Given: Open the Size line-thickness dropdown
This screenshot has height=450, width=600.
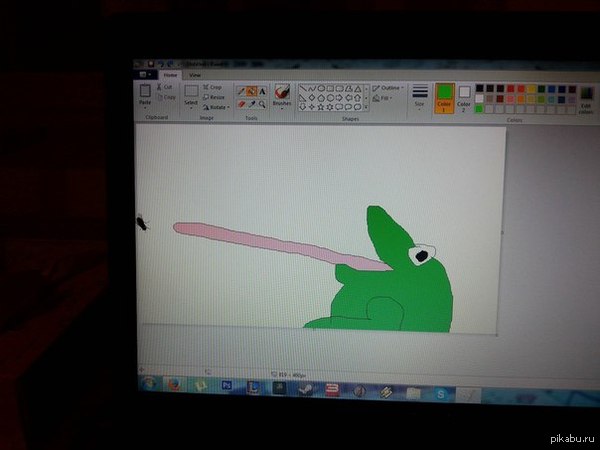Looking at the screenshot, I should [420, 97].
